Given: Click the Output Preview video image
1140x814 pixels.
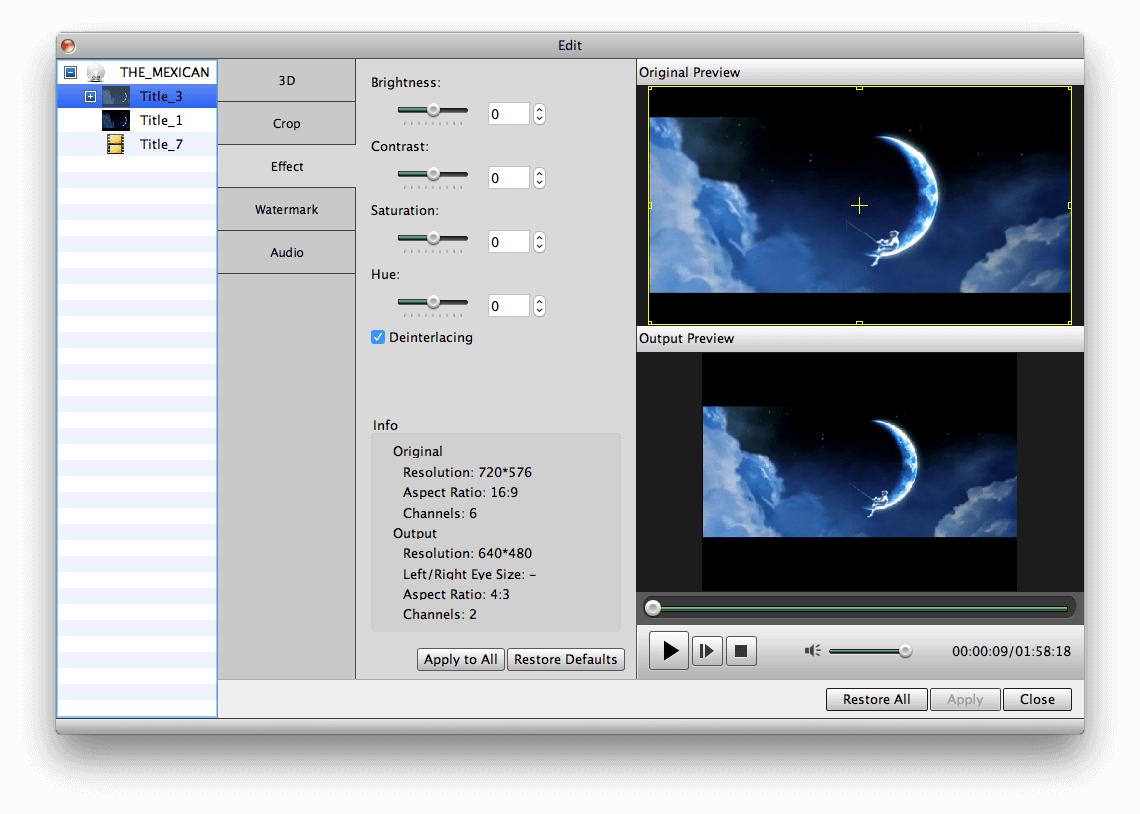Looking at the screenshot, I should (859, 472).
